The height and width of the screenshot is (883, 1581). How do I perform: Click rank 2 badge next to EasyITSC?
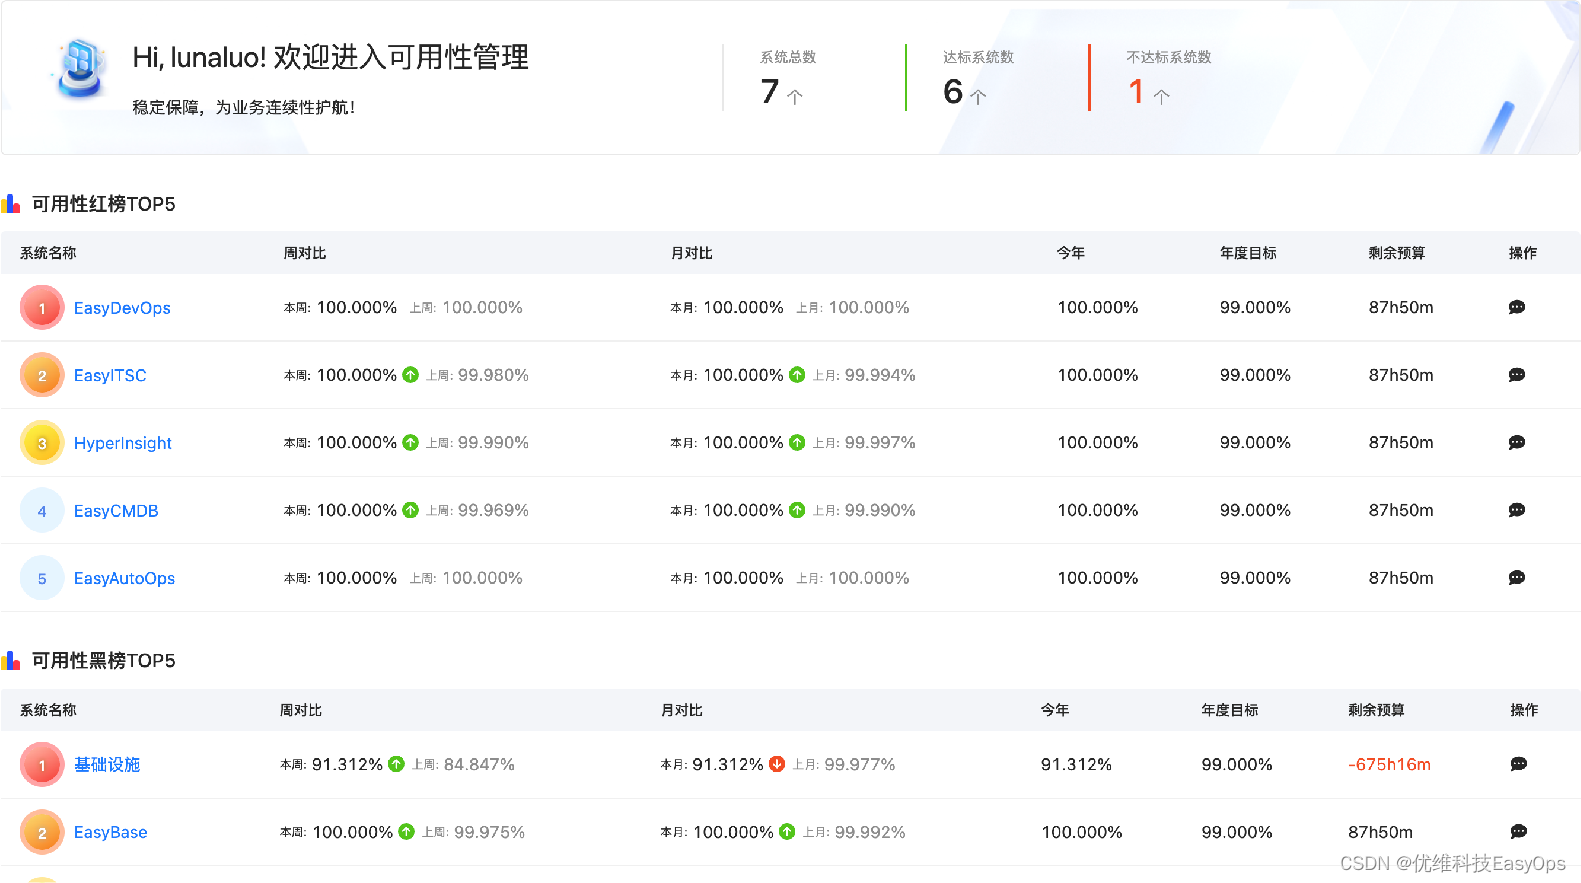pyautogui.click(x=42, y=376)
